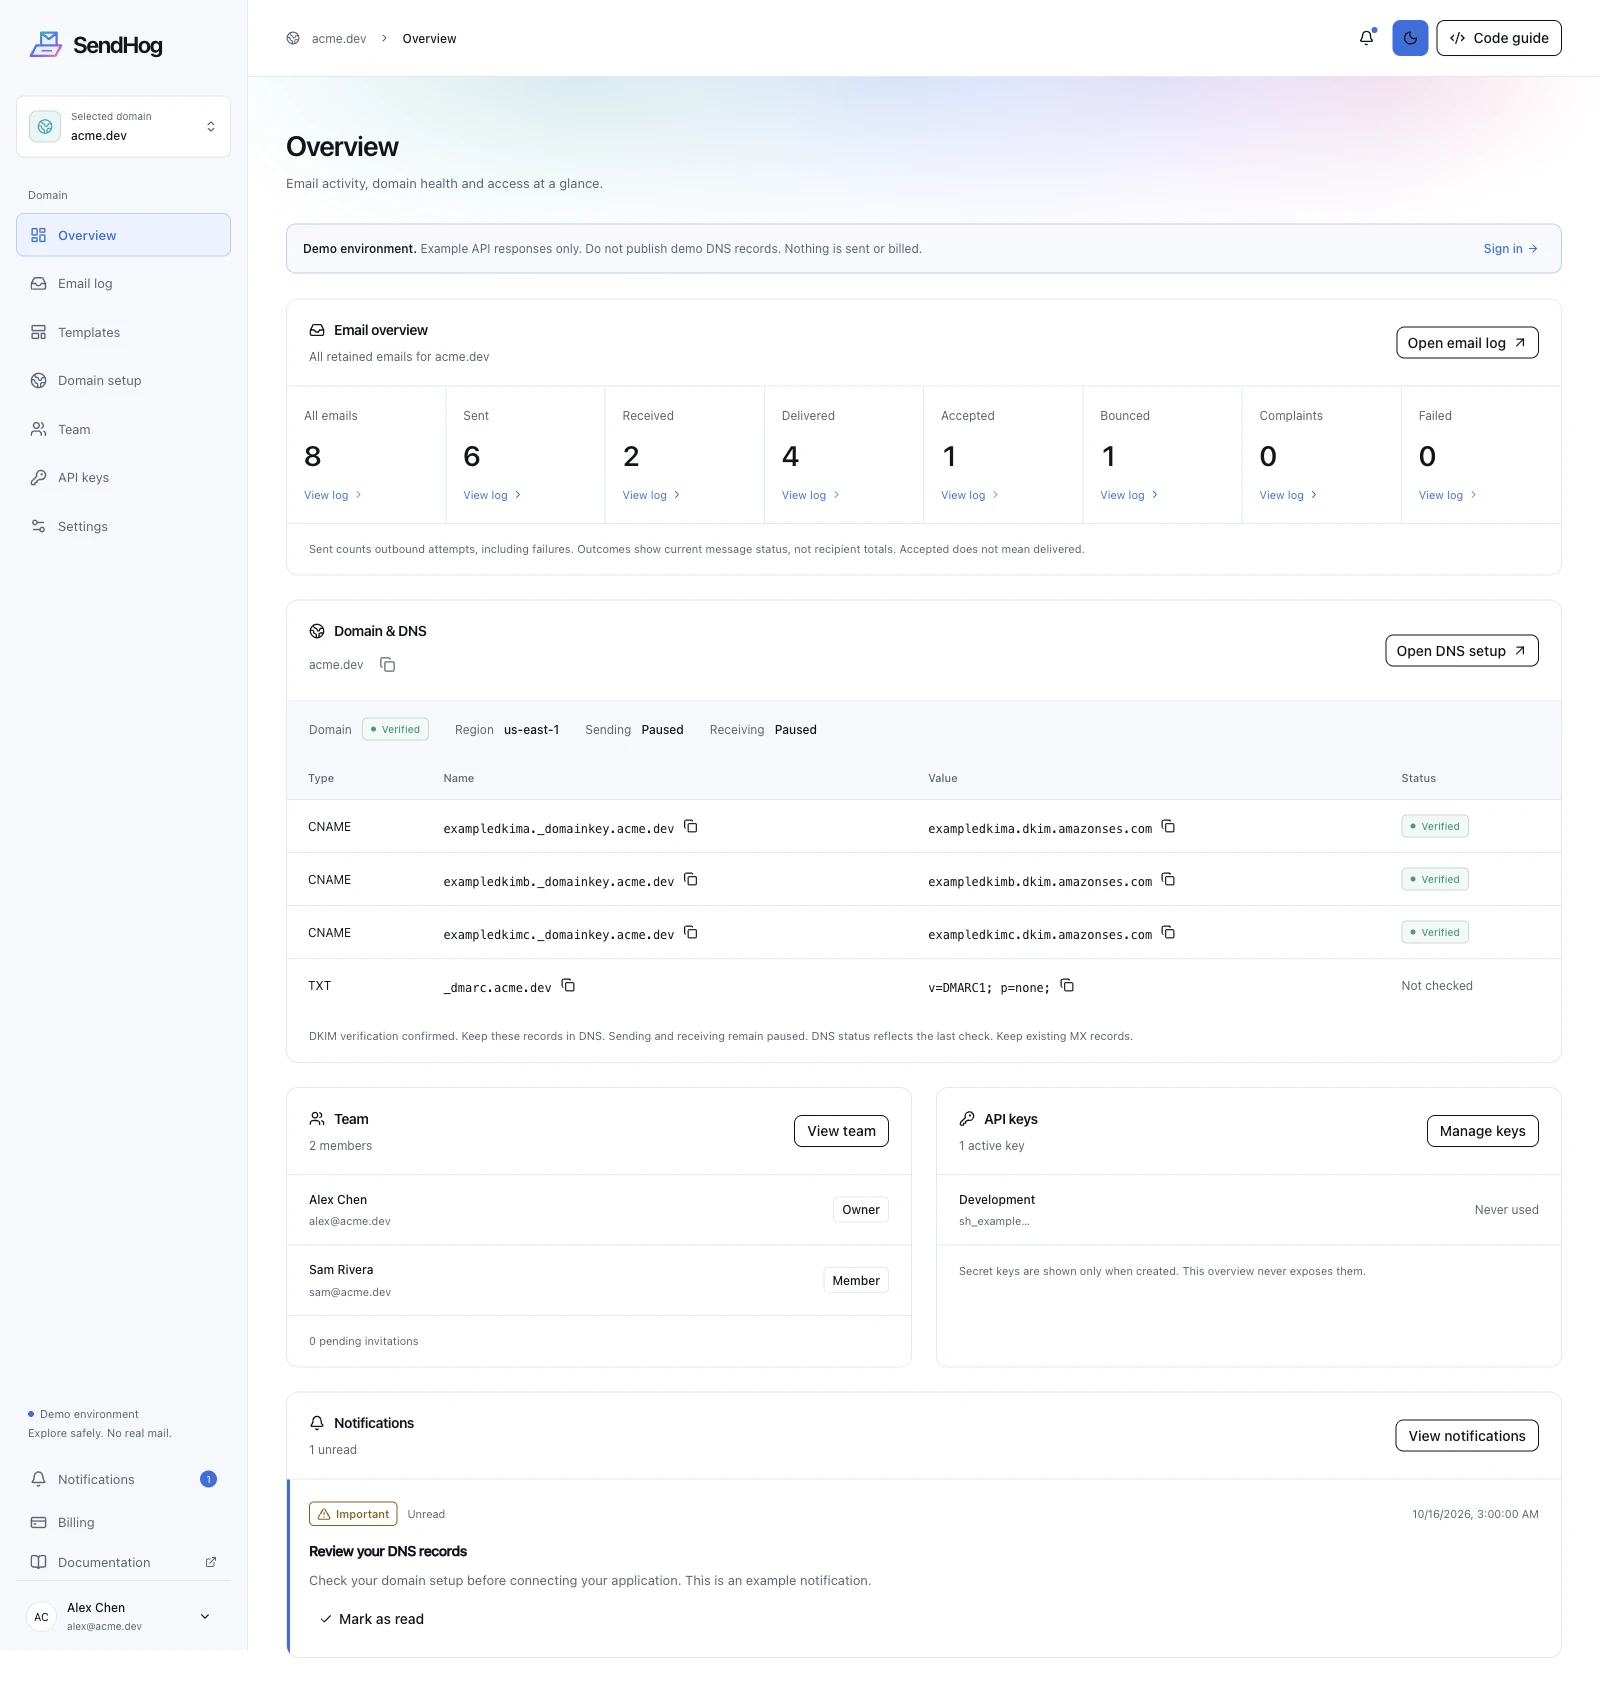Open Documentation external link
The image size is (1600, 1688).
tap(123, 1562)
